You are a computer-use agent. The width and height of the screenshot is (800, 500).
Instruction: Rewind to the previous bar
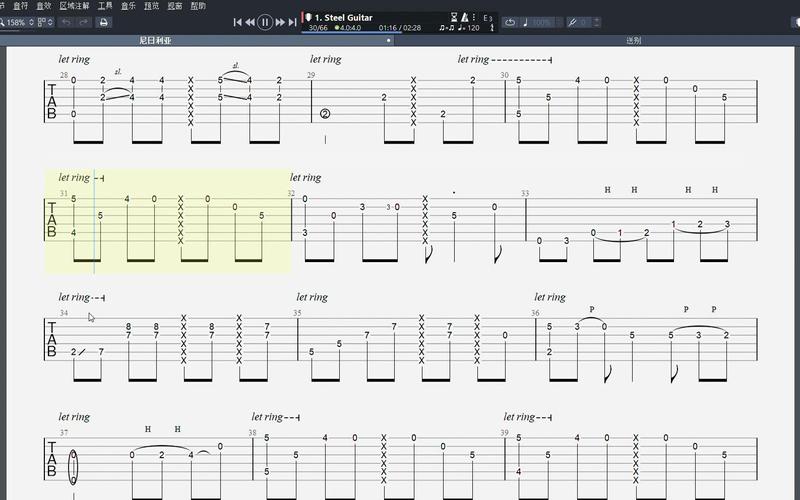click(x=250, y=22)
